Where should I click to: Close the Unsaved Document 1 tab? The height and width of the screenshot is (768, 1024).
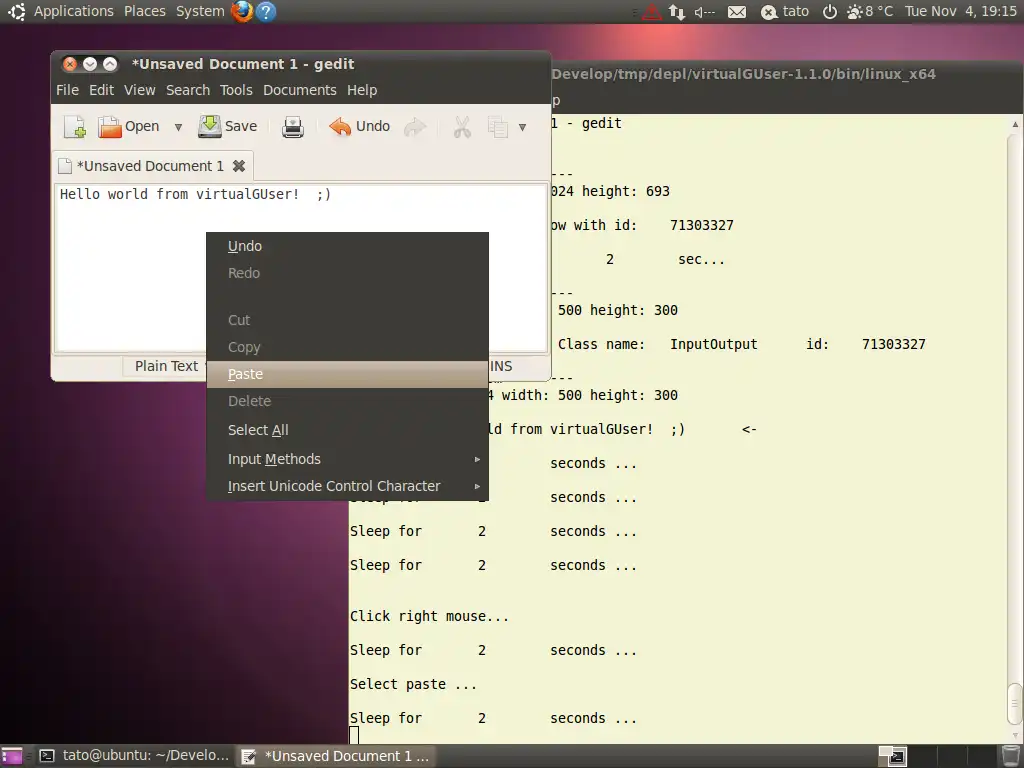(x=239, y=166)
